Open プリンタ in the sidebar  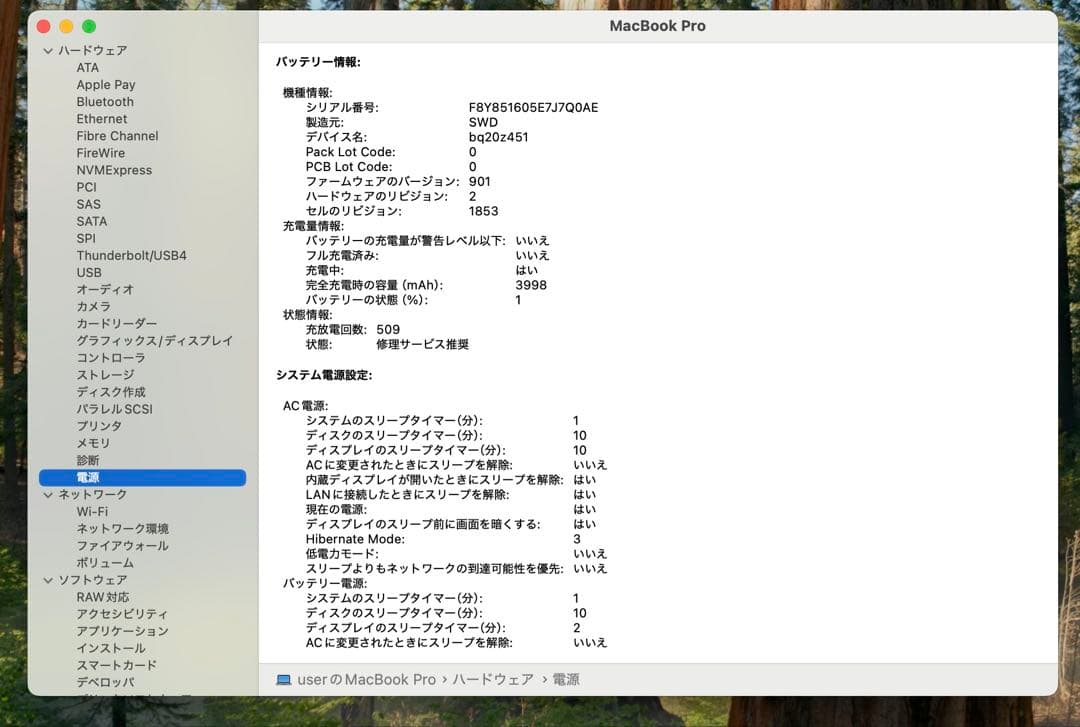click(x=98, y=426)
